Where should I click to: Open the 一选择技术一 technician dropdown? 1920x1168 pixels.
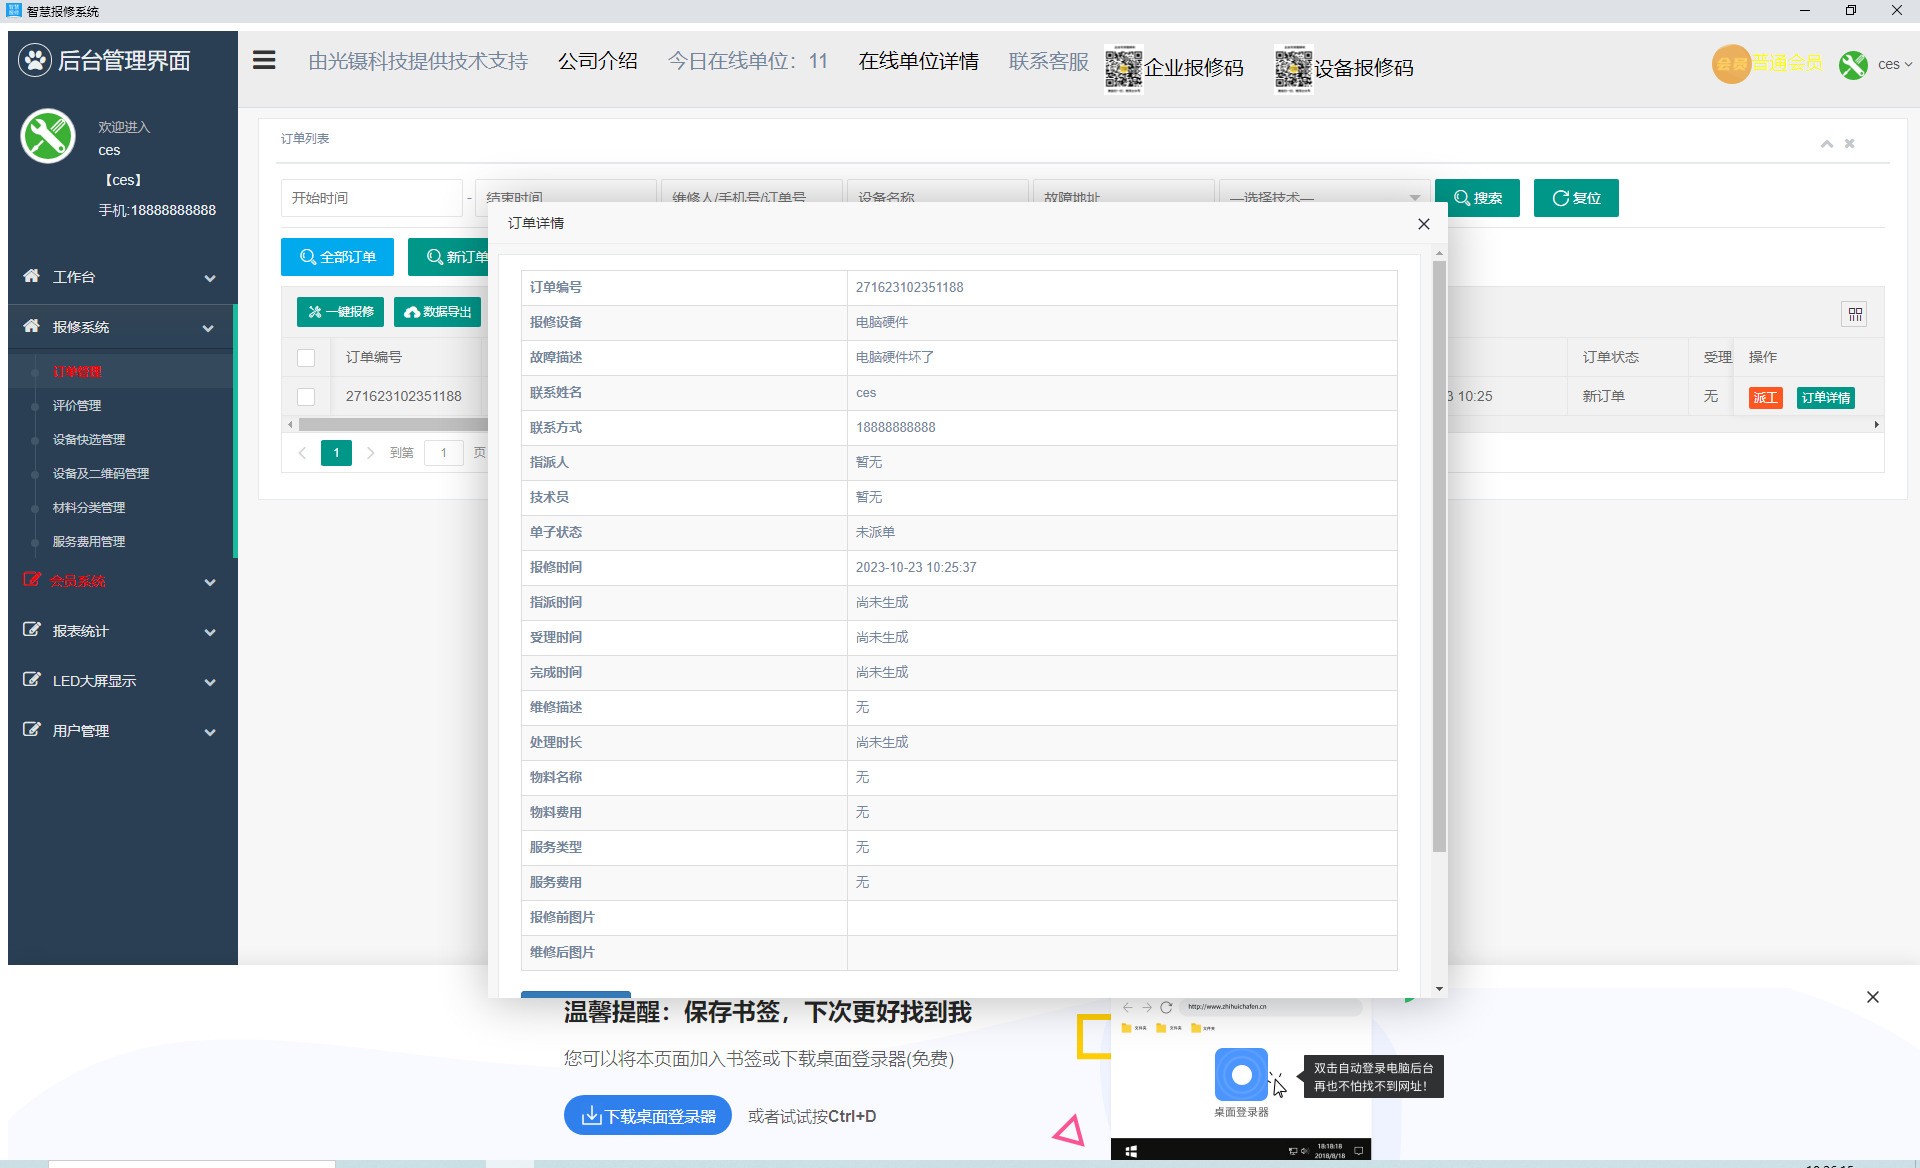pos(1322,197)
